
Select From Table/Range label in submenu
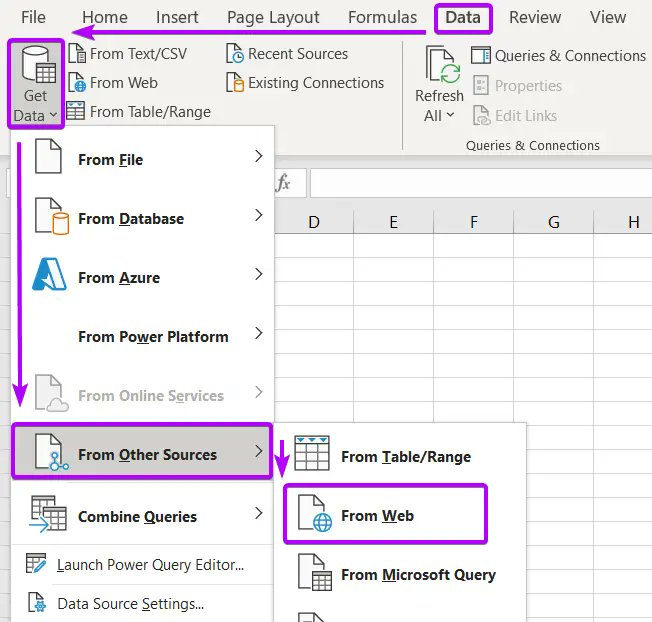pyautogui.click(x=406, y=457)
